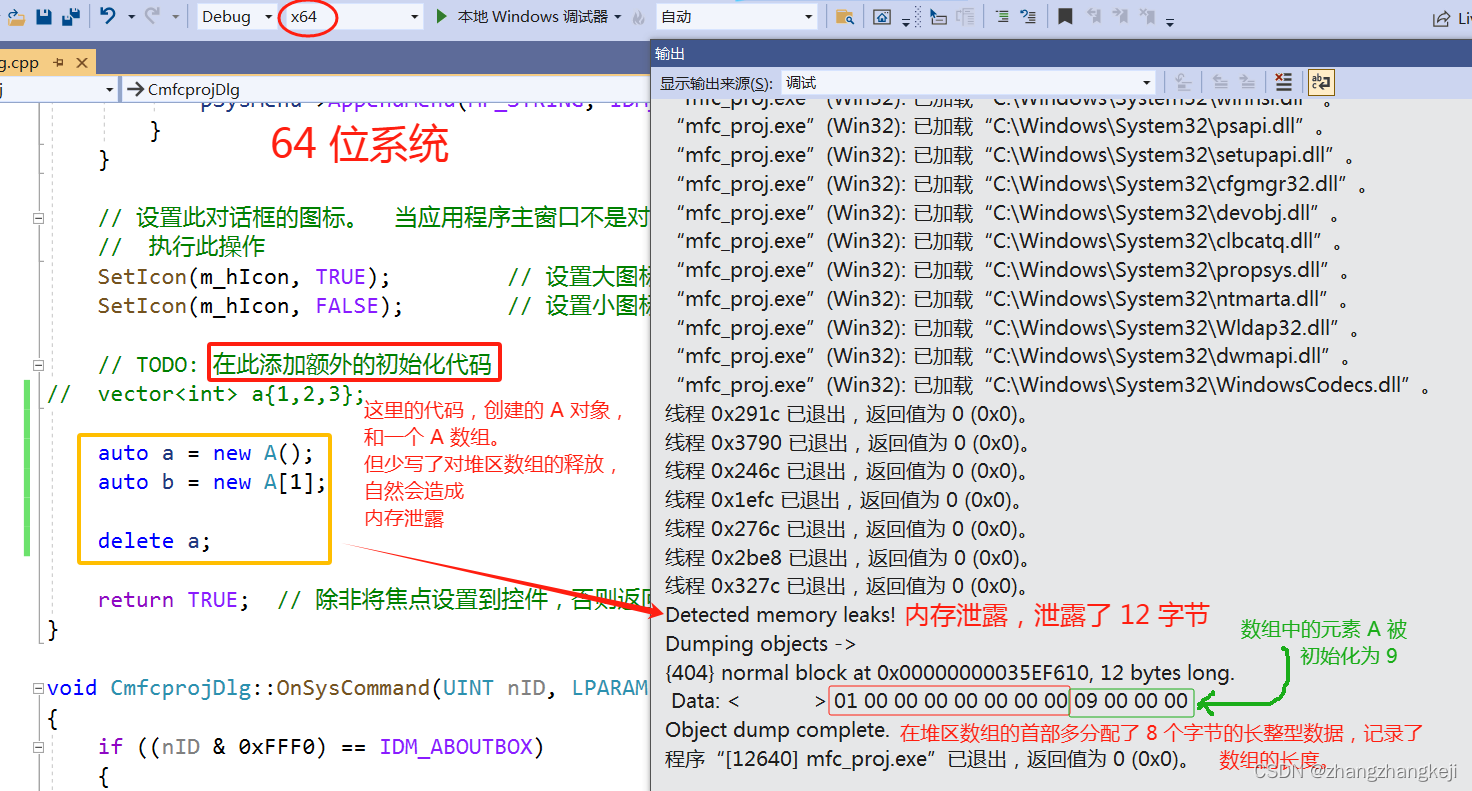Open the 显示输出来源 dropdown

pos(968,83)
